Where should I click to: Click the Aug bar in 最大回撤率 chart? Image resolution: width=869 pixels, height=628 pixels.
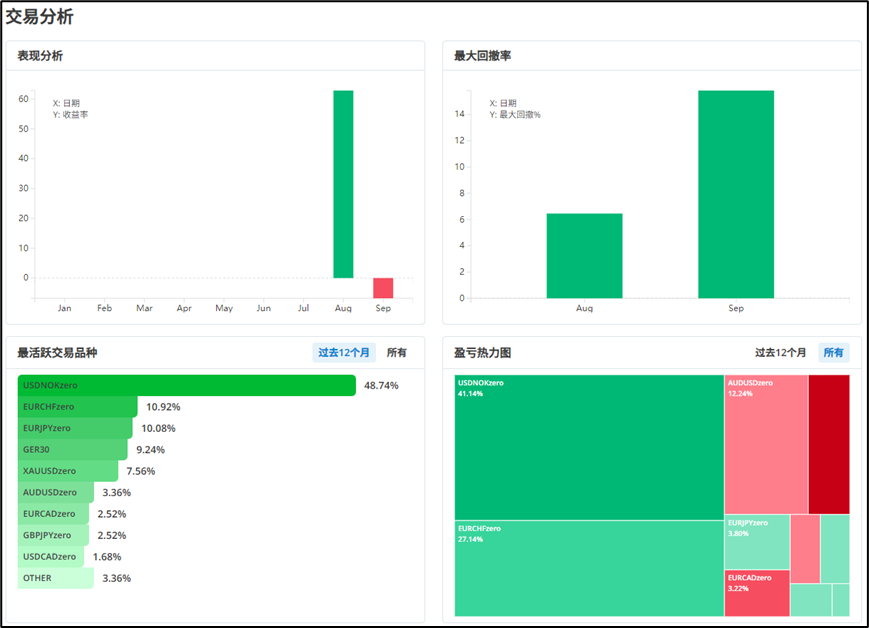click(x=584, y=256)
